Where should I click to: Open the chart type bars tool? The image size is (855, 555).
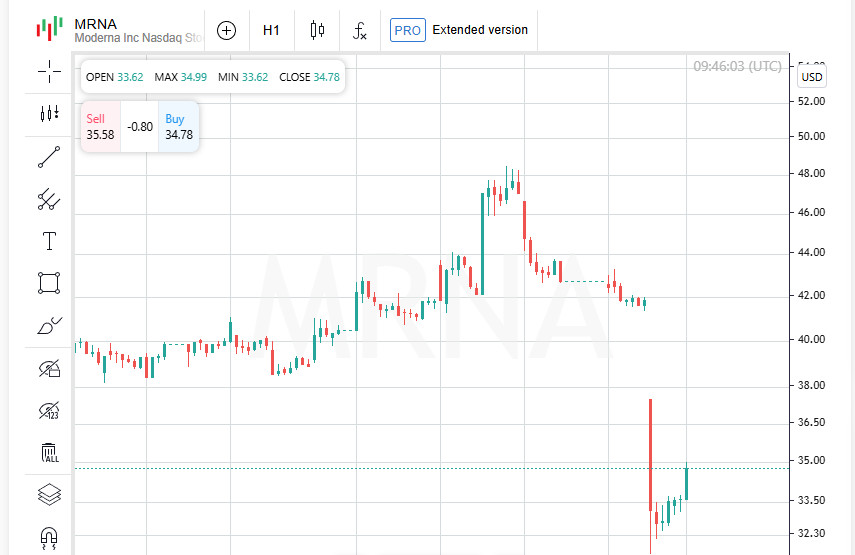[49, 113]
